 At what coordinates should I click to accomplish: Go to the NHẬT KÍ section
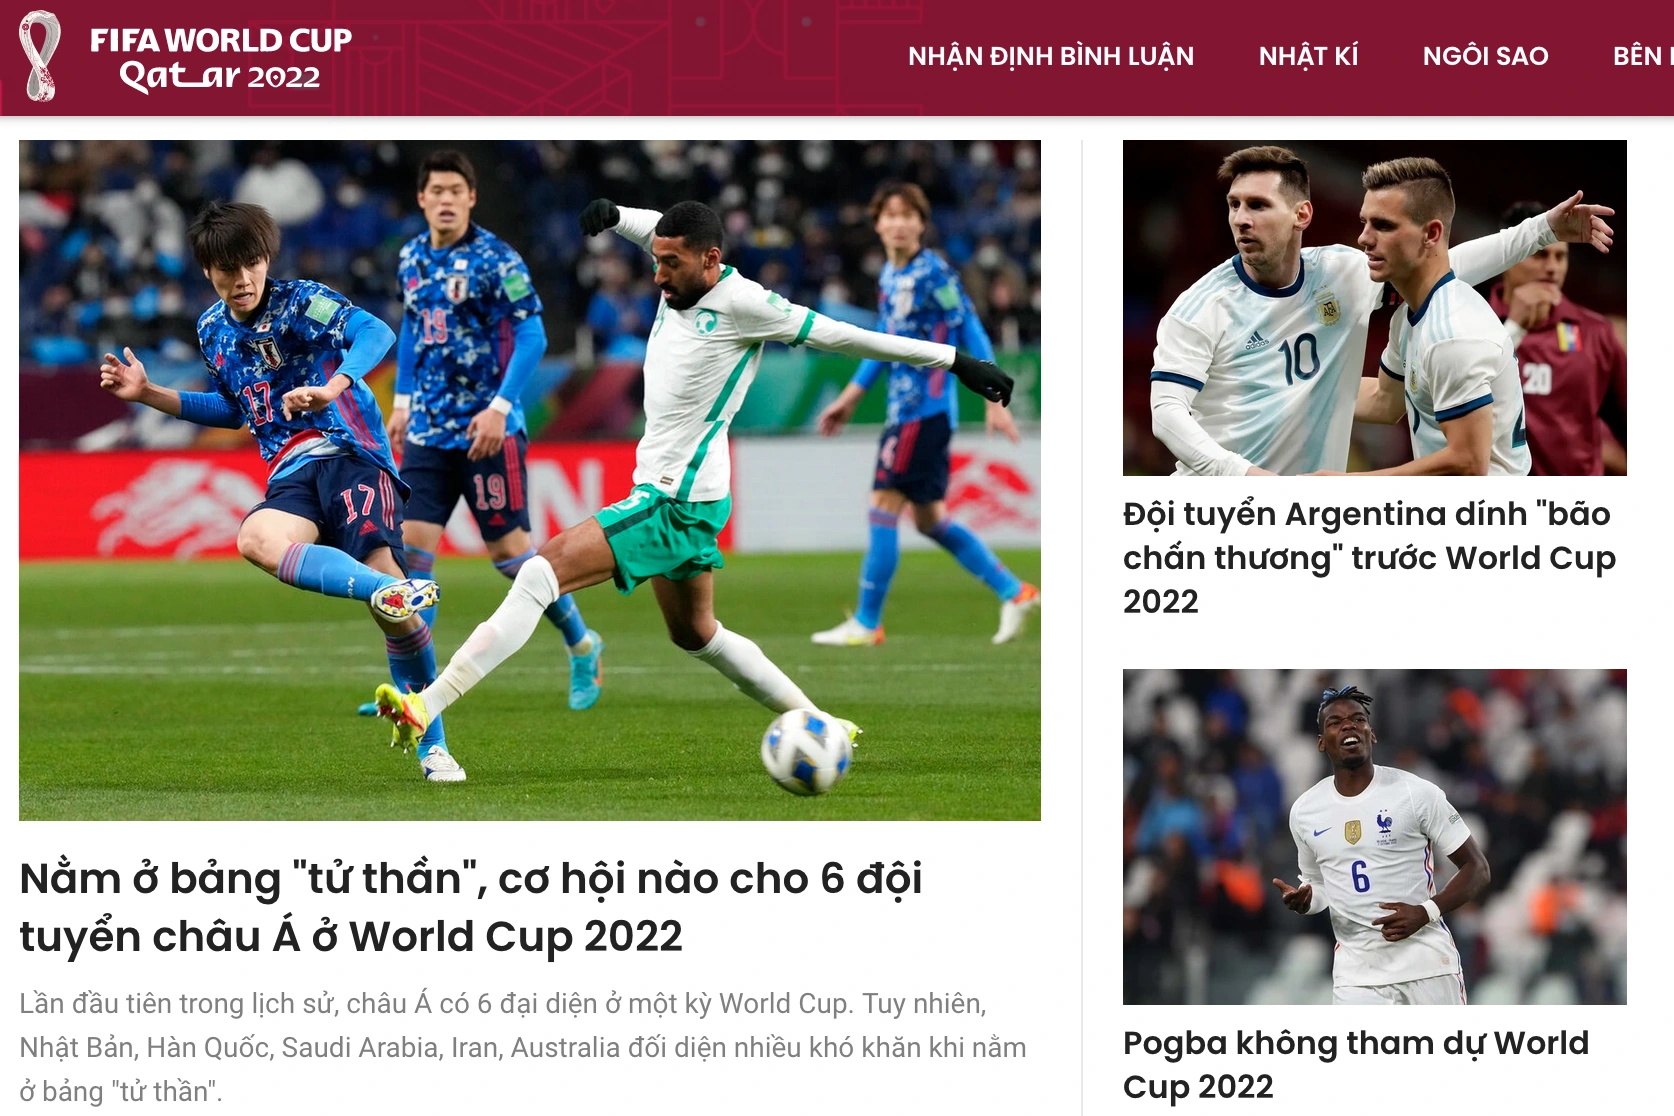1308,56
